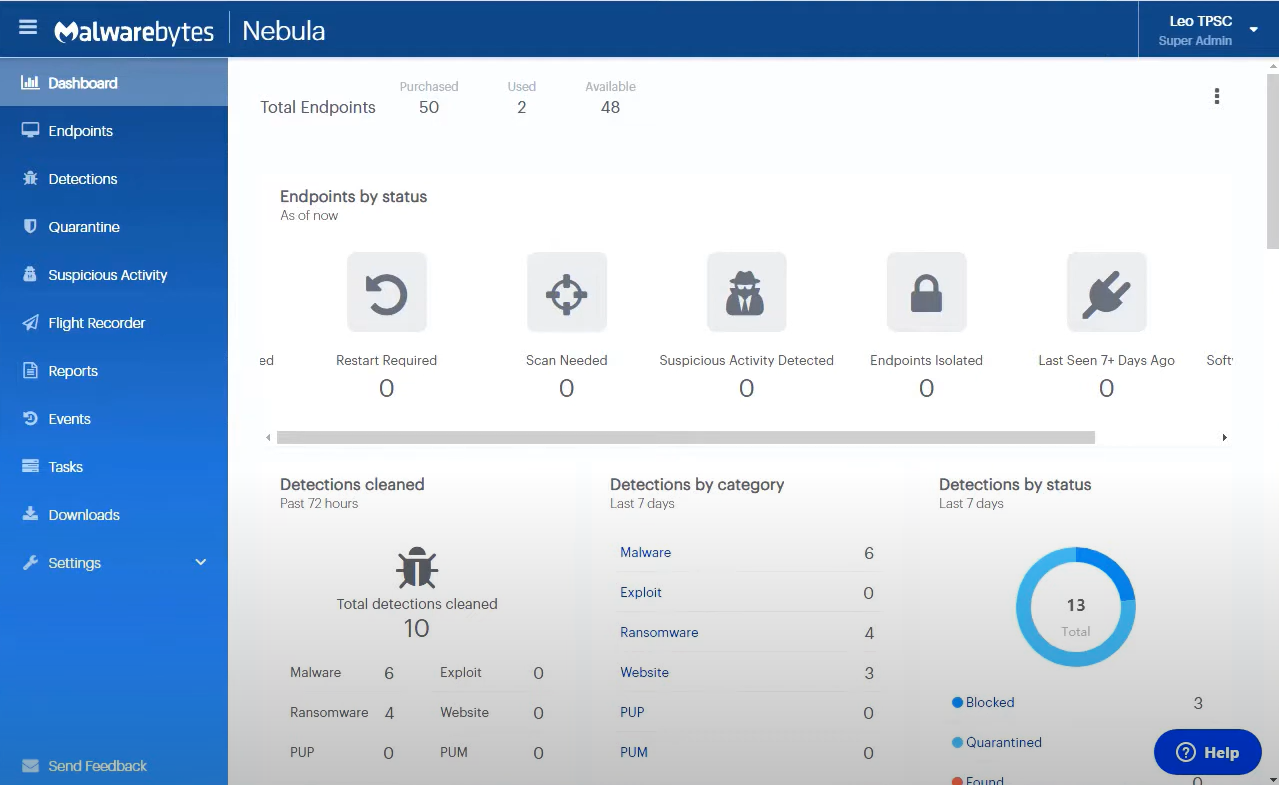Click the Endpoints Isolated lock icon

[x=926, y=292]
